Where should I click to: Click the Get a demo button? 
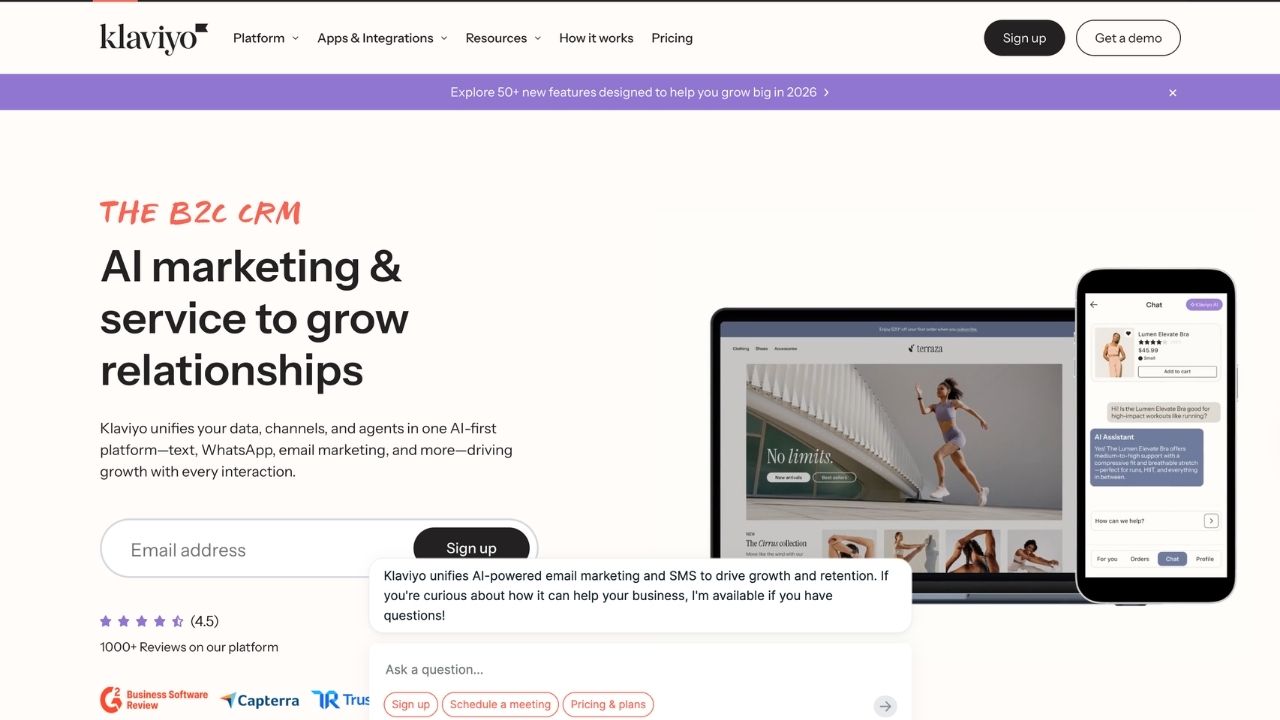coord(1128,38)
